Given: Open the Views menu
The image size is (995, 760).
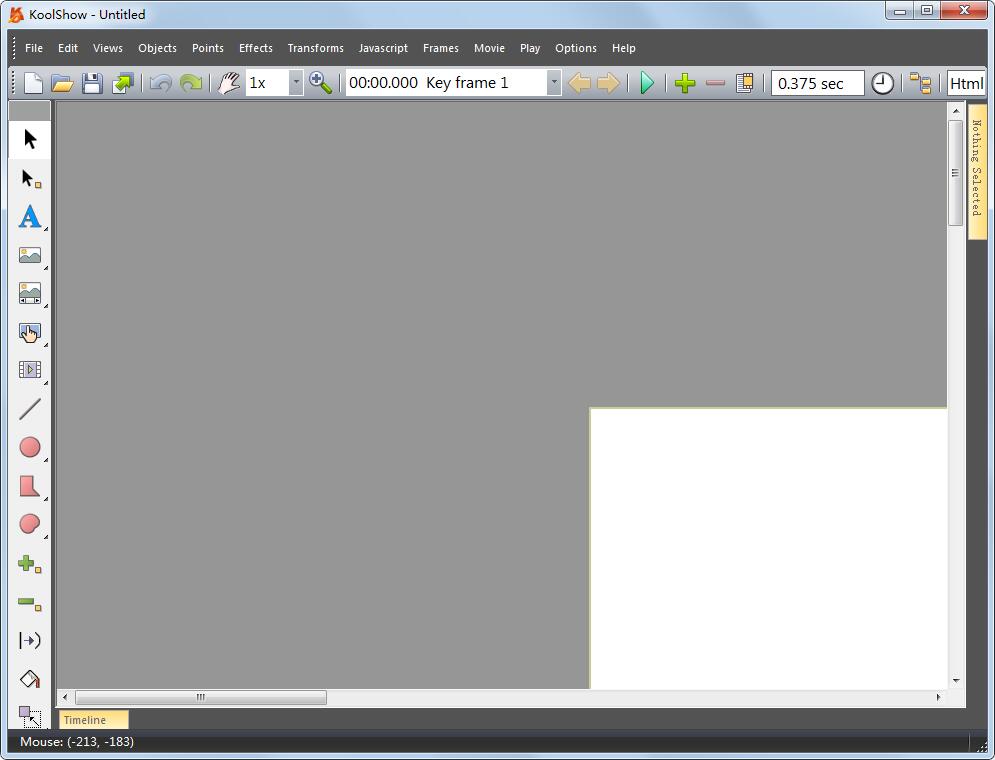Looking at the screenshot, I should 108,48.
